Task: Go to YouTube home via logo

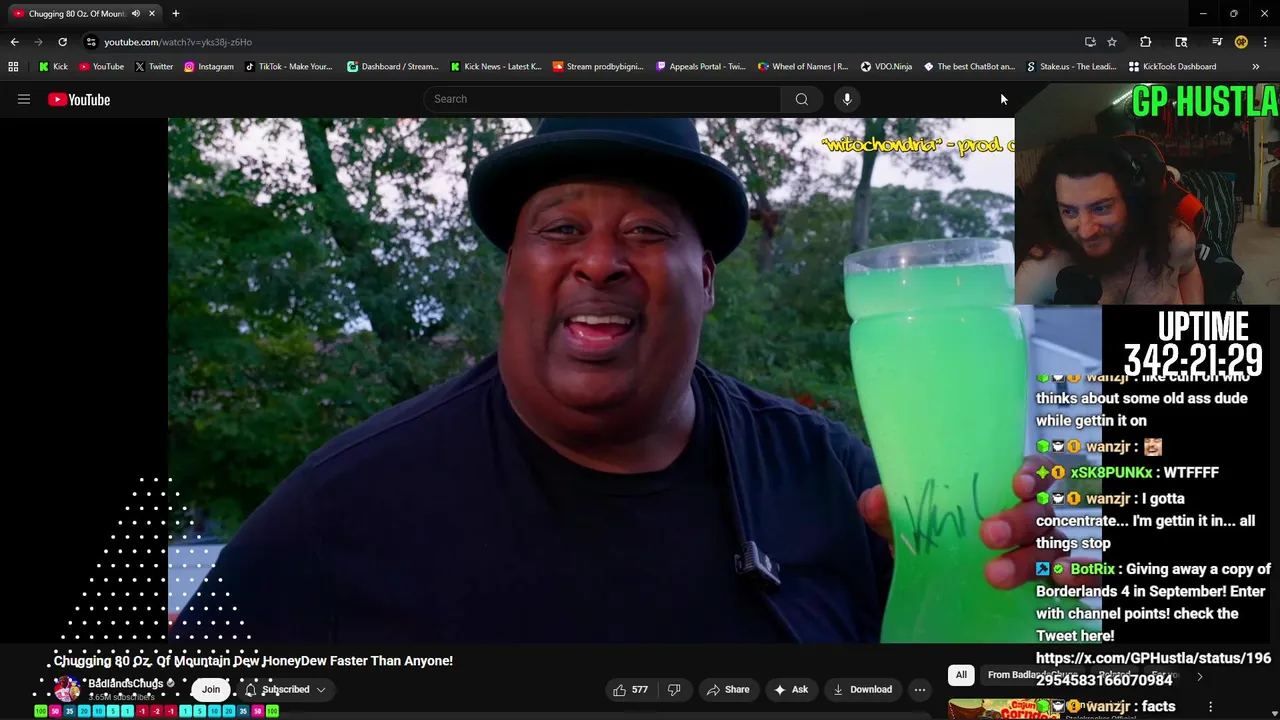Action: [79, 99]
